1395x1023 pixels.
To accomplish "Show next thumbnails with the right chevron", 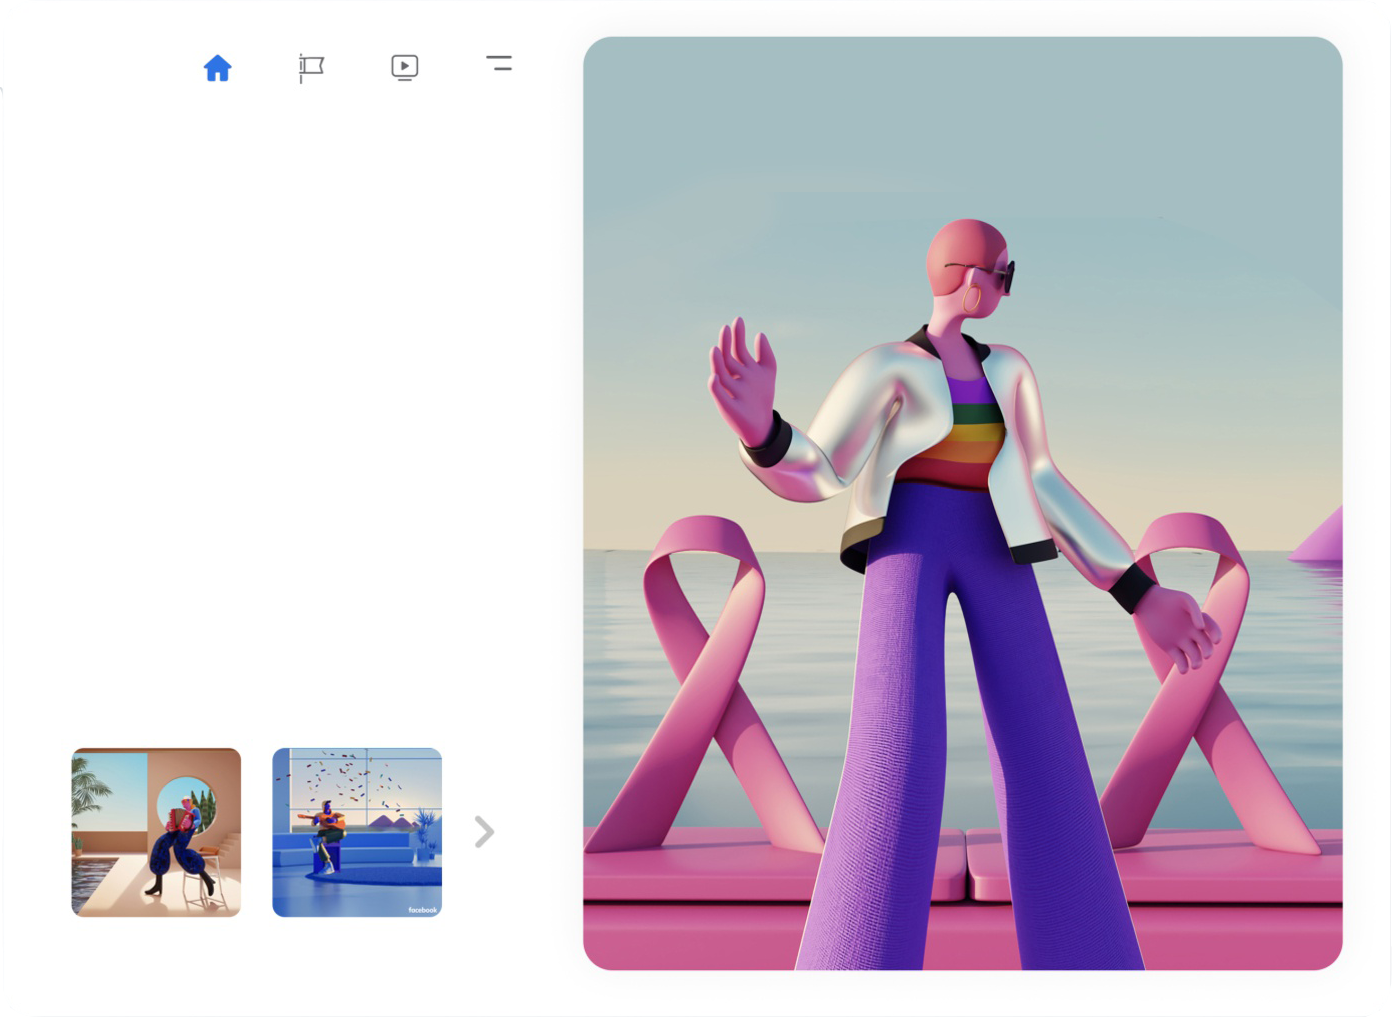I will point(484,832).
